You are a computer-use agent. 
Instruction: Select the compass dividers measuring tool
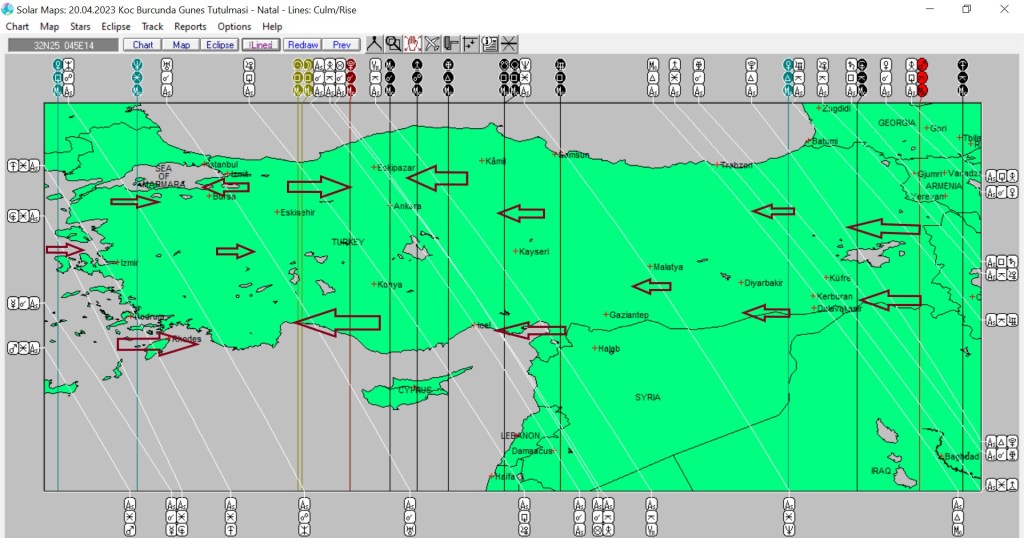click(374, 44)
